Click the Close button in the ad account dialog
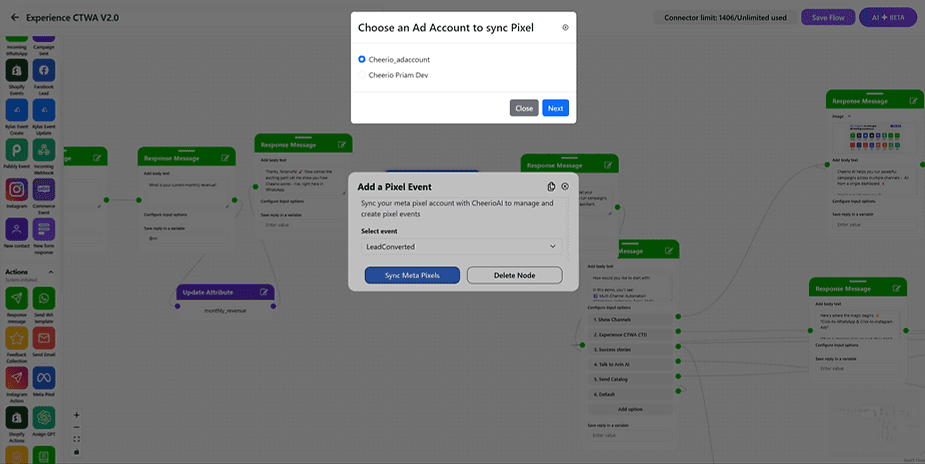The width and height of the screenshot is (925, 464). [524, 108]
